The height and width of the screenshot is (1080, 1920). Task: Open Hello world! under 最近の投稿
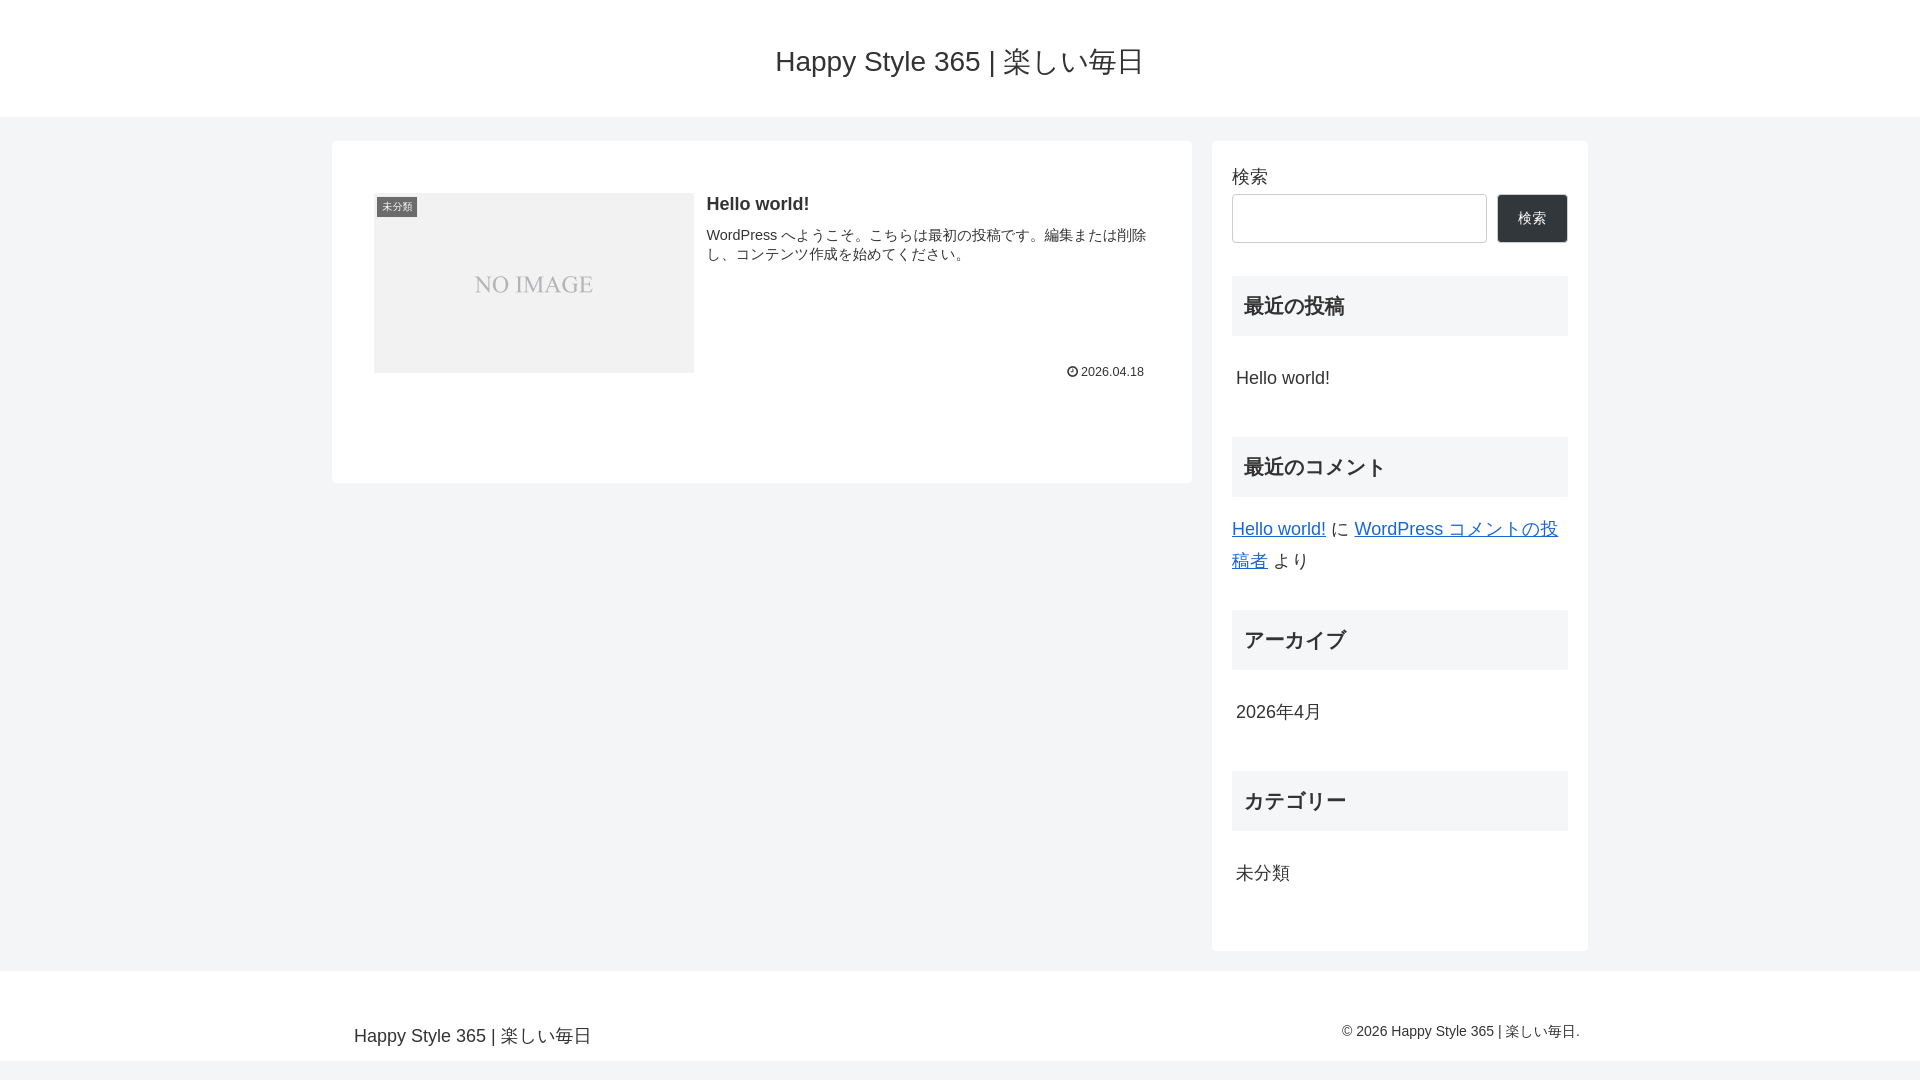pyautogui.click(x=1282, y=378)
